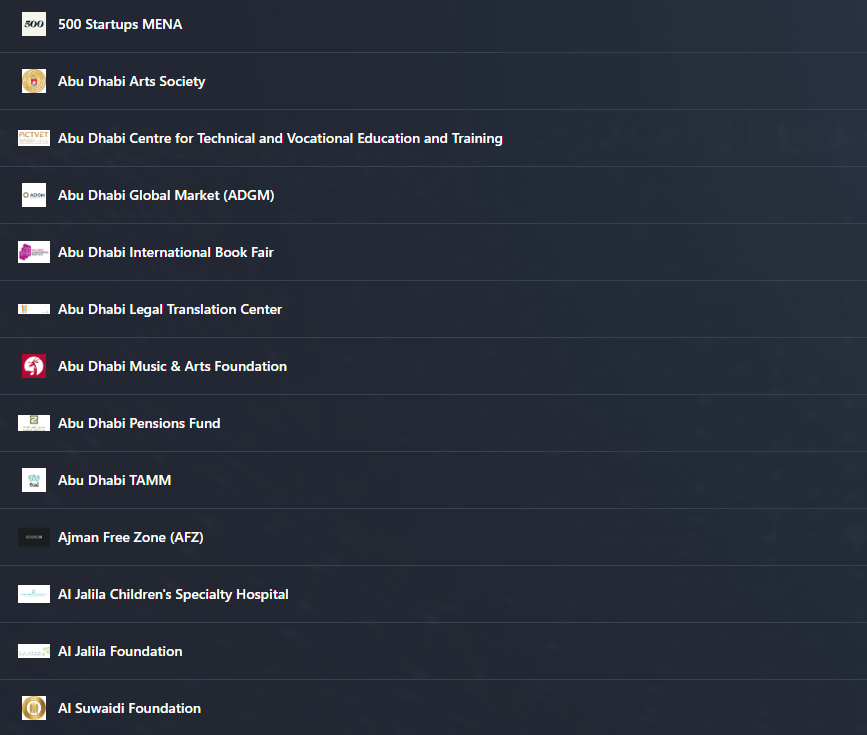Viewport: 867px width, 735px height.
Task: Click the Abu Dhabi Legal Translation Center logo
Action: [34, 309]
